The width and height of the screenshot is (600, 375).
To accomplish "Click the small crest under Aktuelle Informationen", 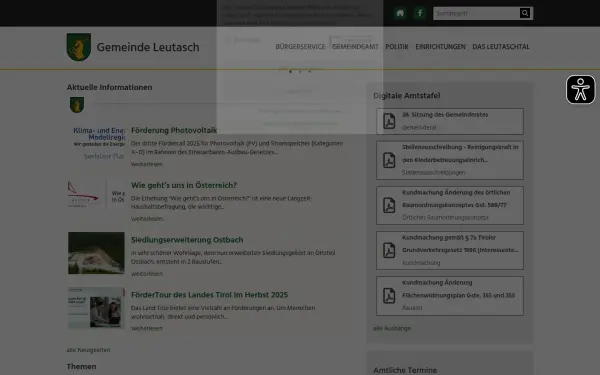I will 77,105.
